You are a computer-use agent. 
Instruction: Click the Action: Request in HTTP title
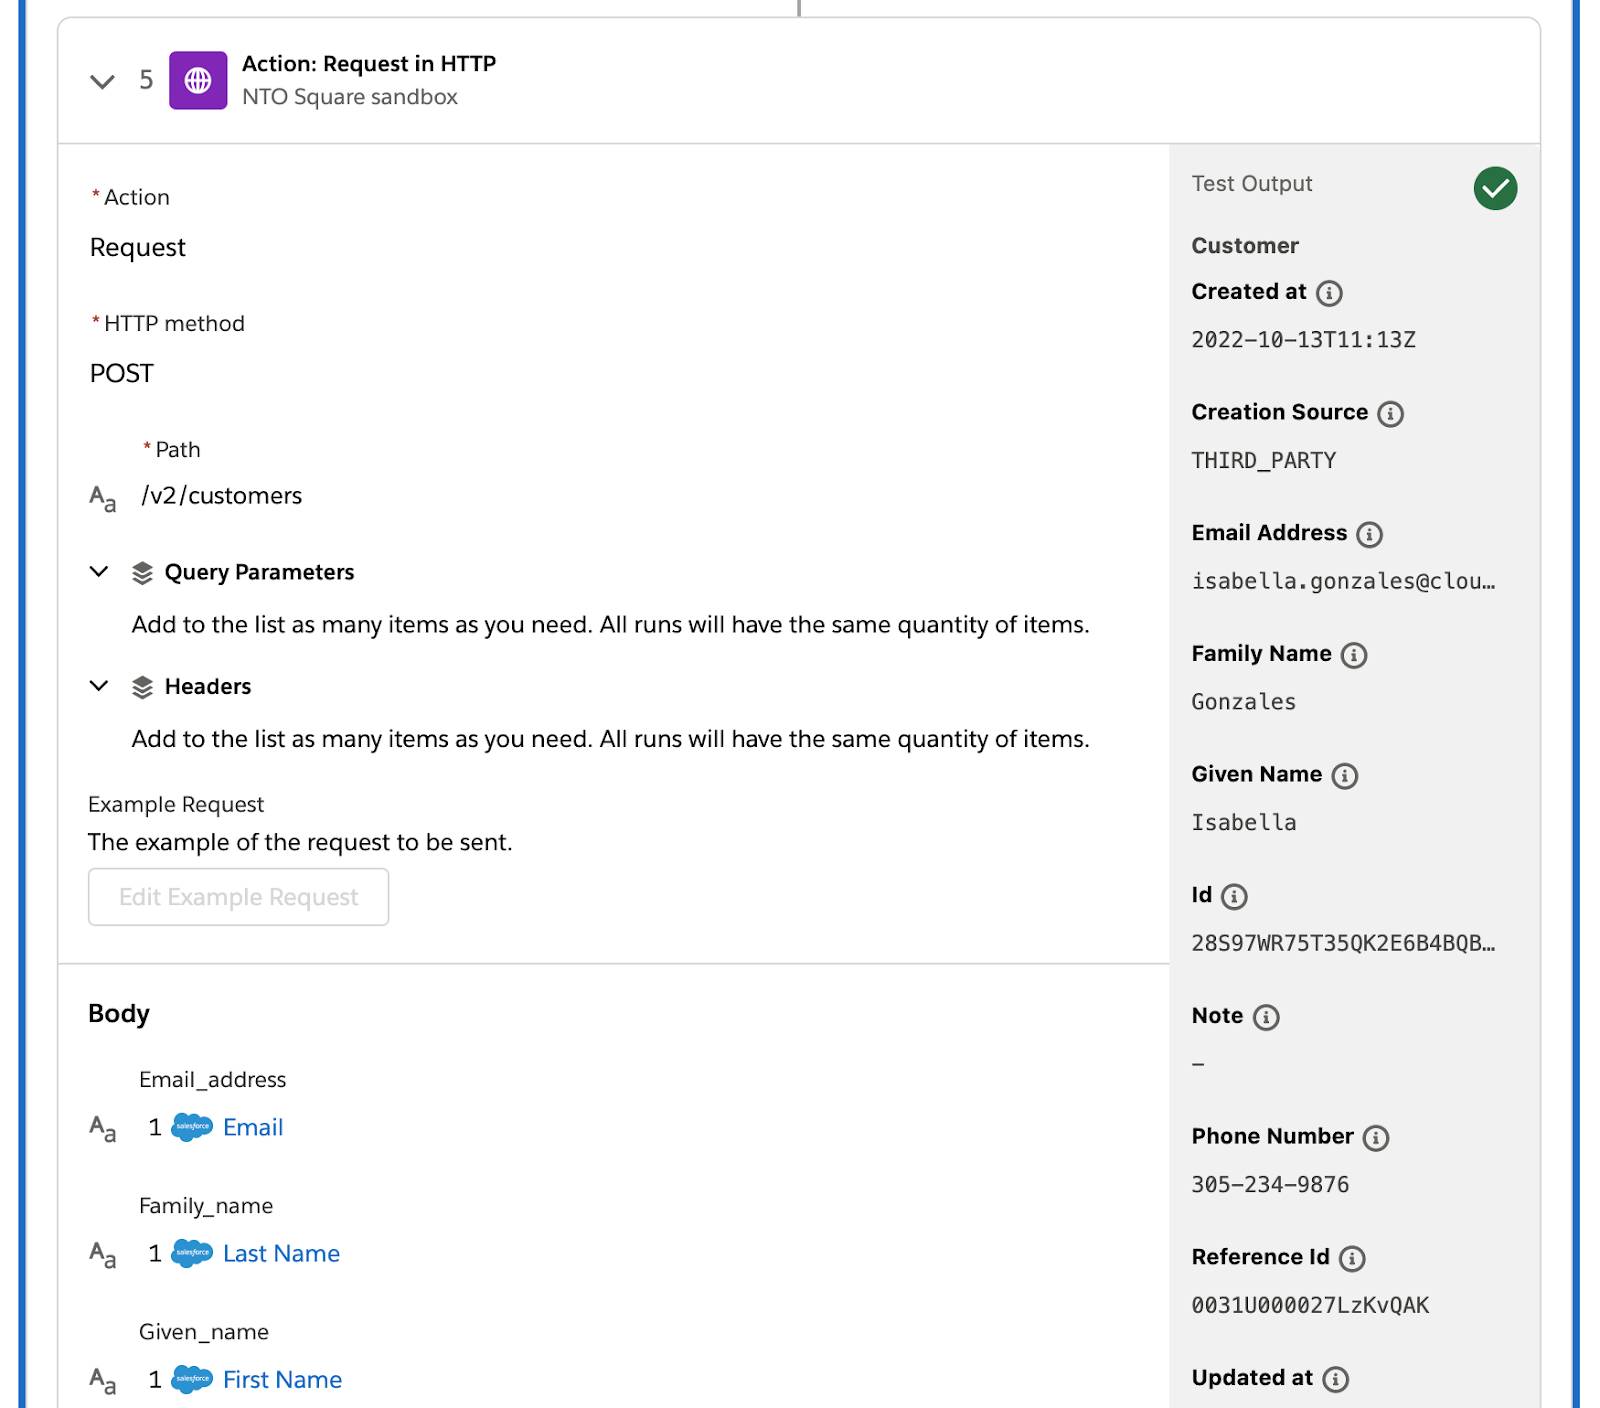coord(369,63)
